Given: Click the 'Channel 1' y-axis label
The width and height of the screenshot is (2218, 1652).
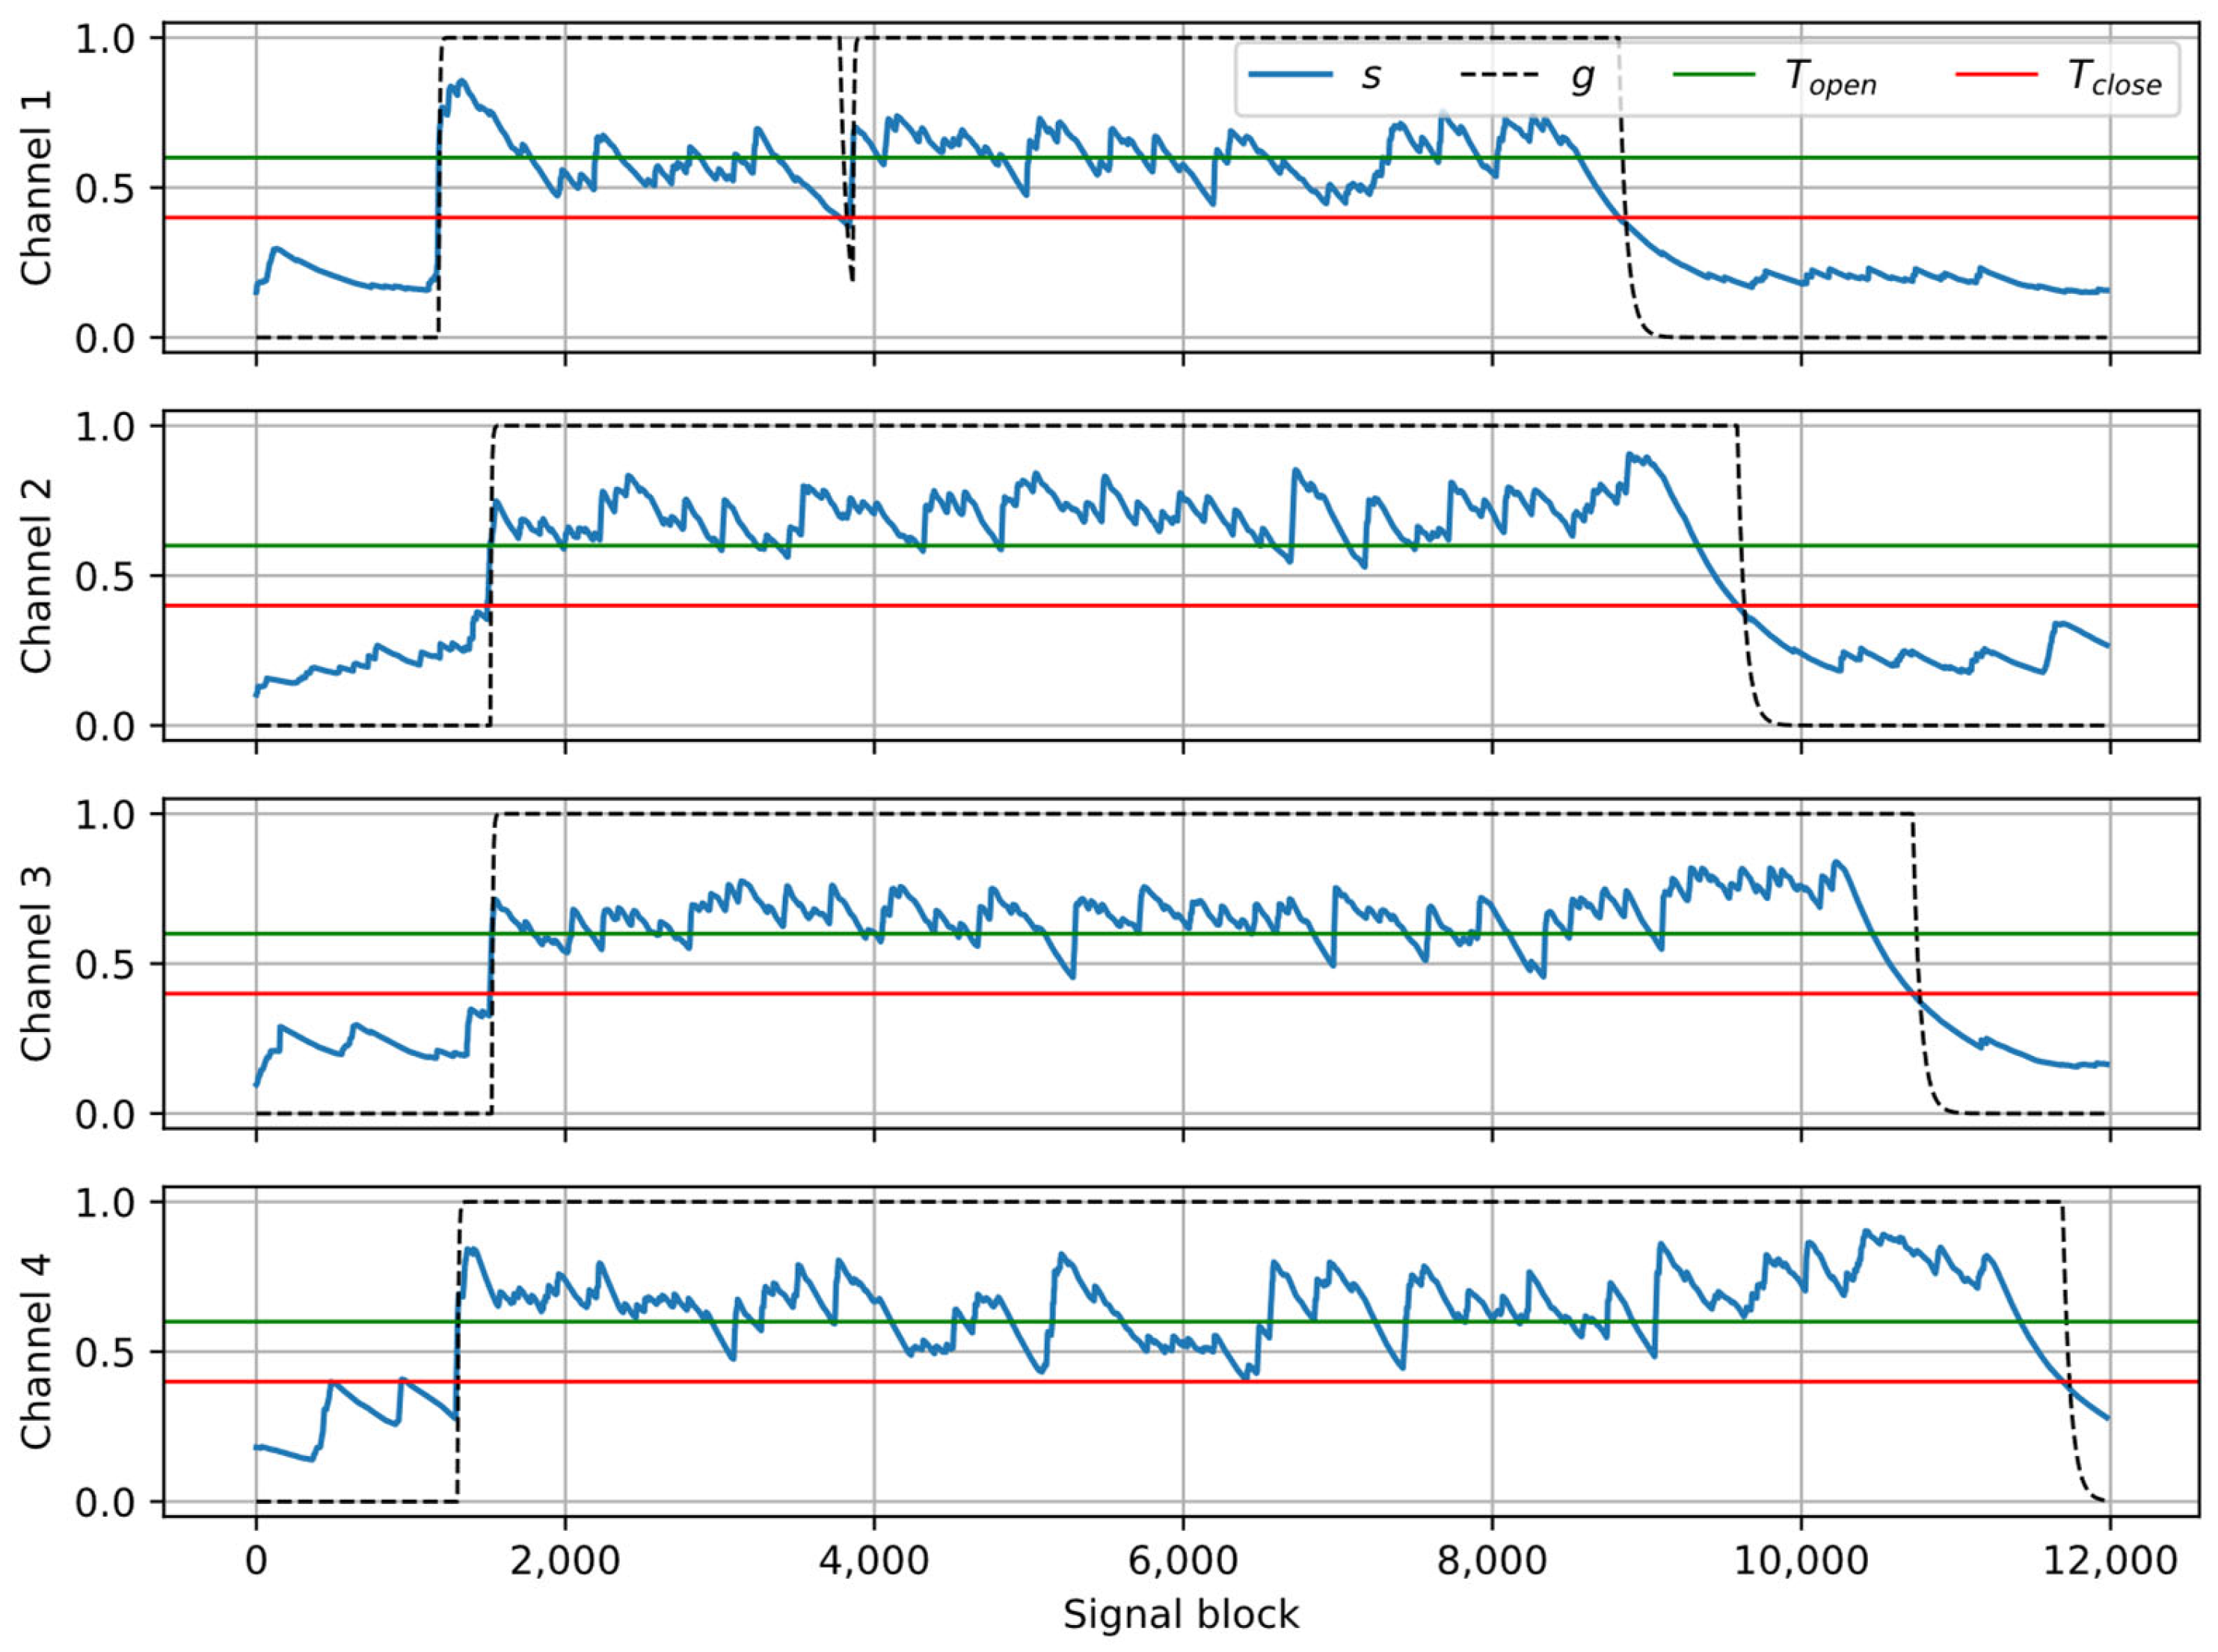Looking at the screenshot, I should coord(38,188).
